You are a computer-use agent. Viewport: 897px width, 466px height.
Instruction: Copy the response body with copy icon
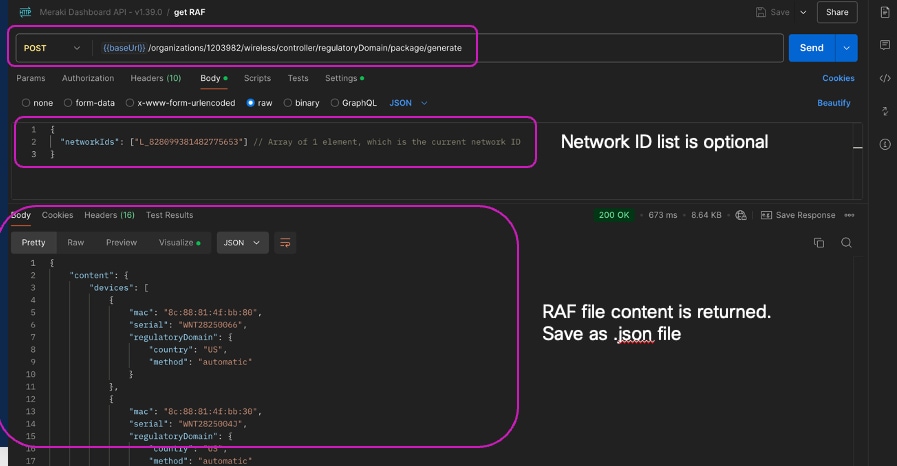click(819, 243)
